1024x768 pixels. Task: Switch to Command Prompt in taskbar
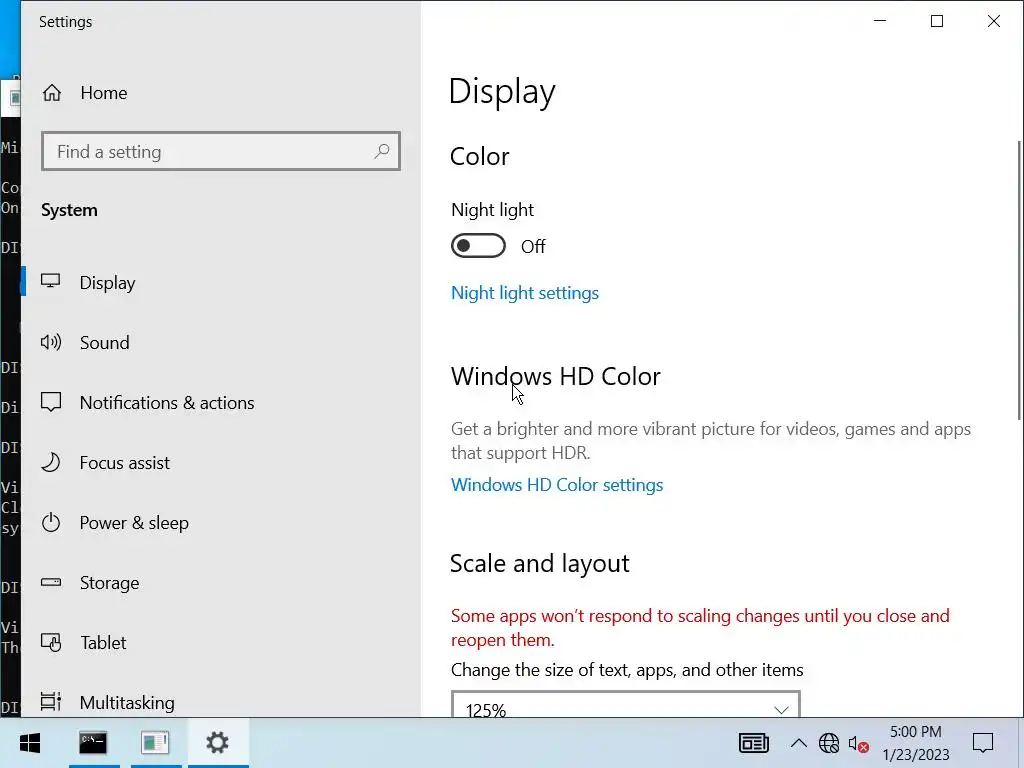pos(93,743)
